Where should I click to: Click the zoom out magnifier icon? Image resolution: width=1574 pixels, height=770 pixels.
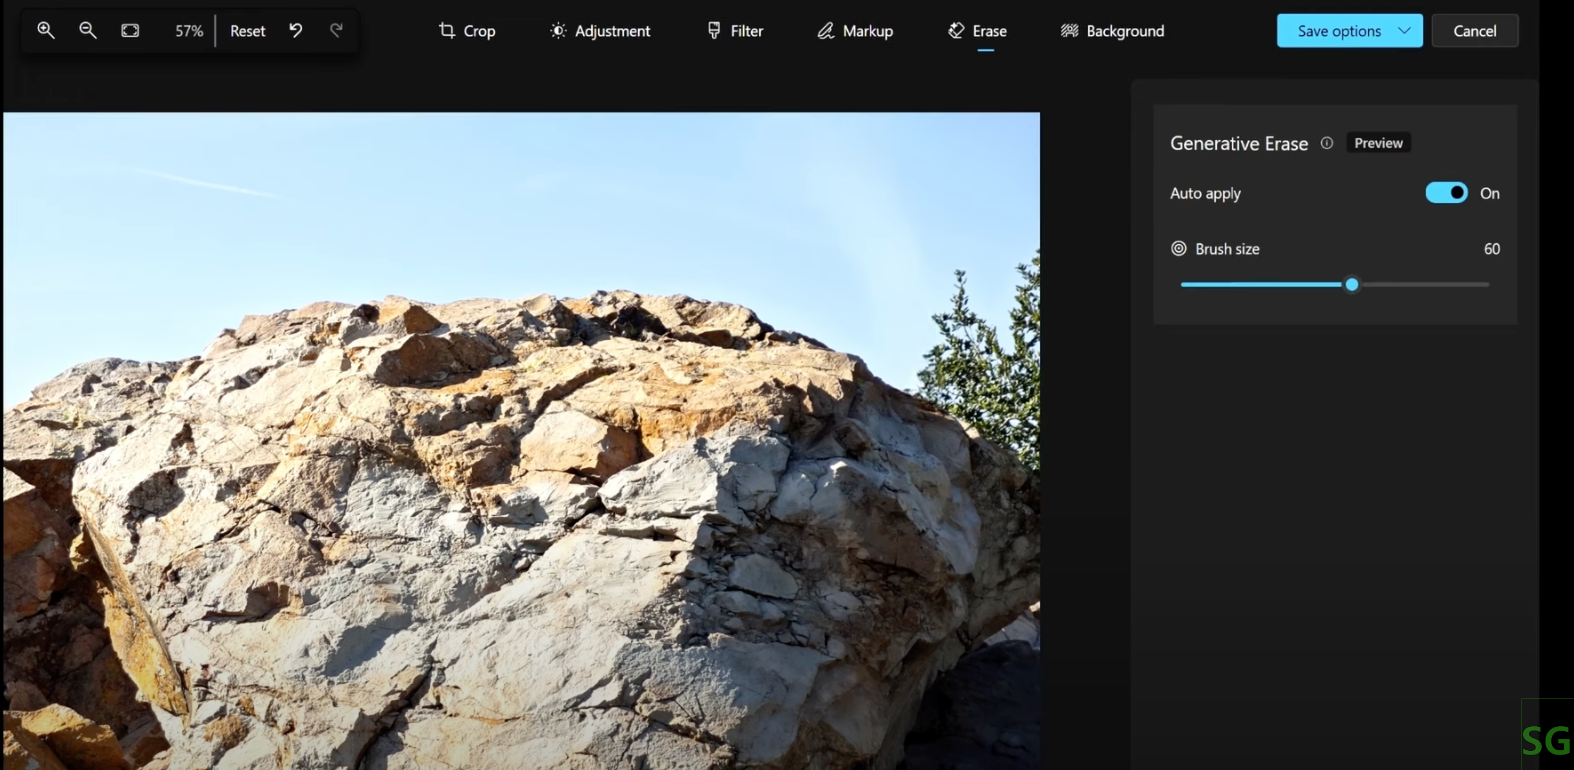pos(88,30)
